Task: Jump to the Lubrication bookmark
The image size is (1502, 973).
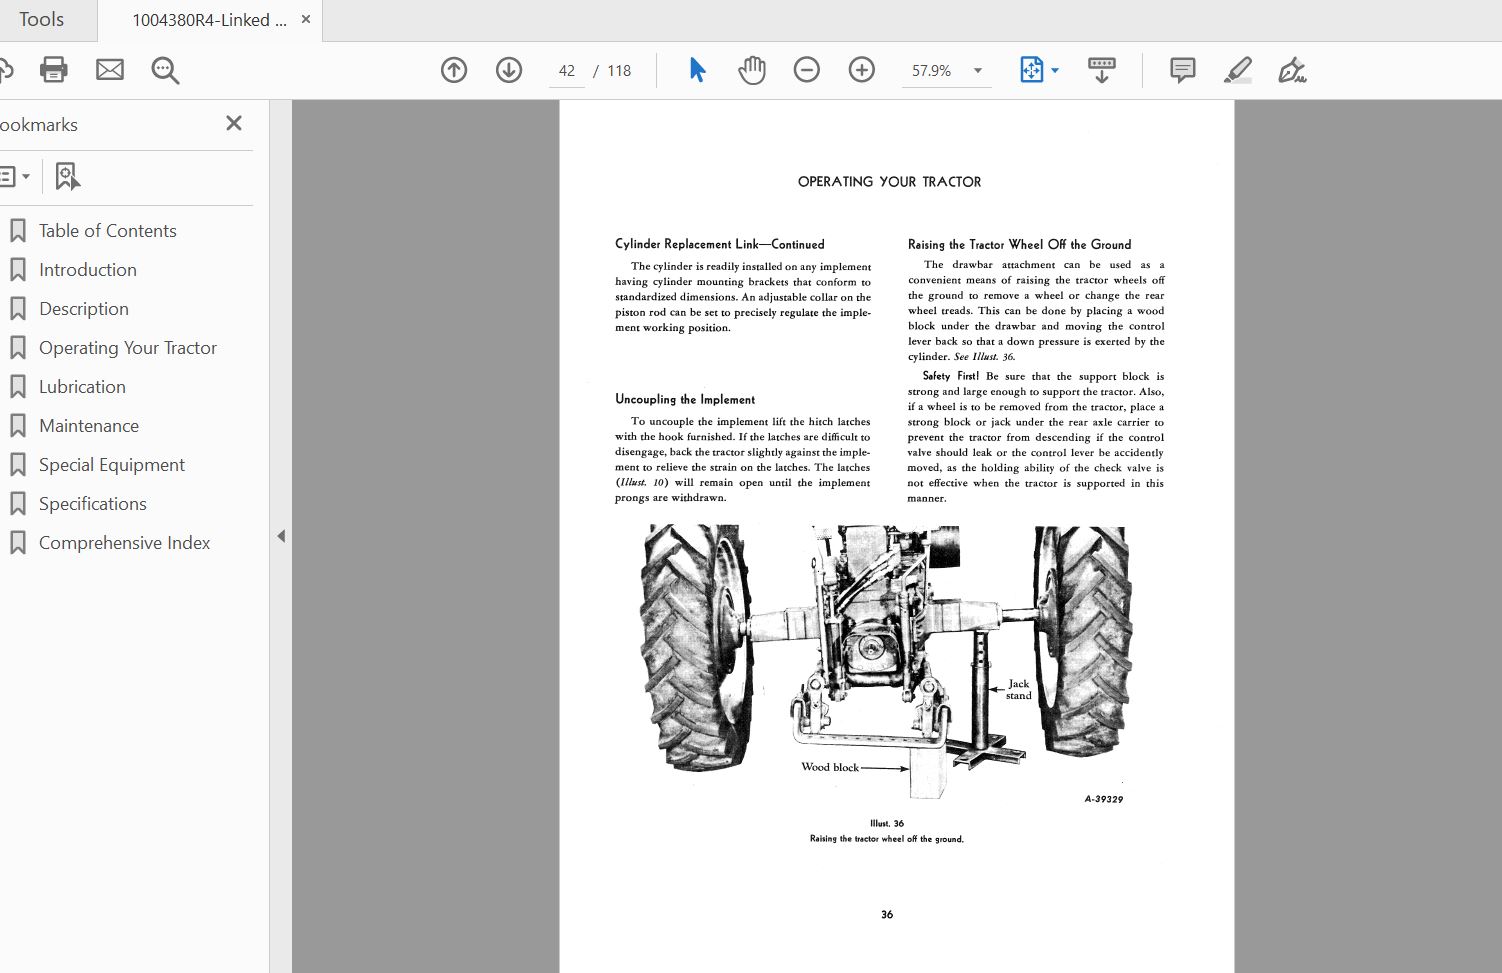Action: click(x=81, y=386)
